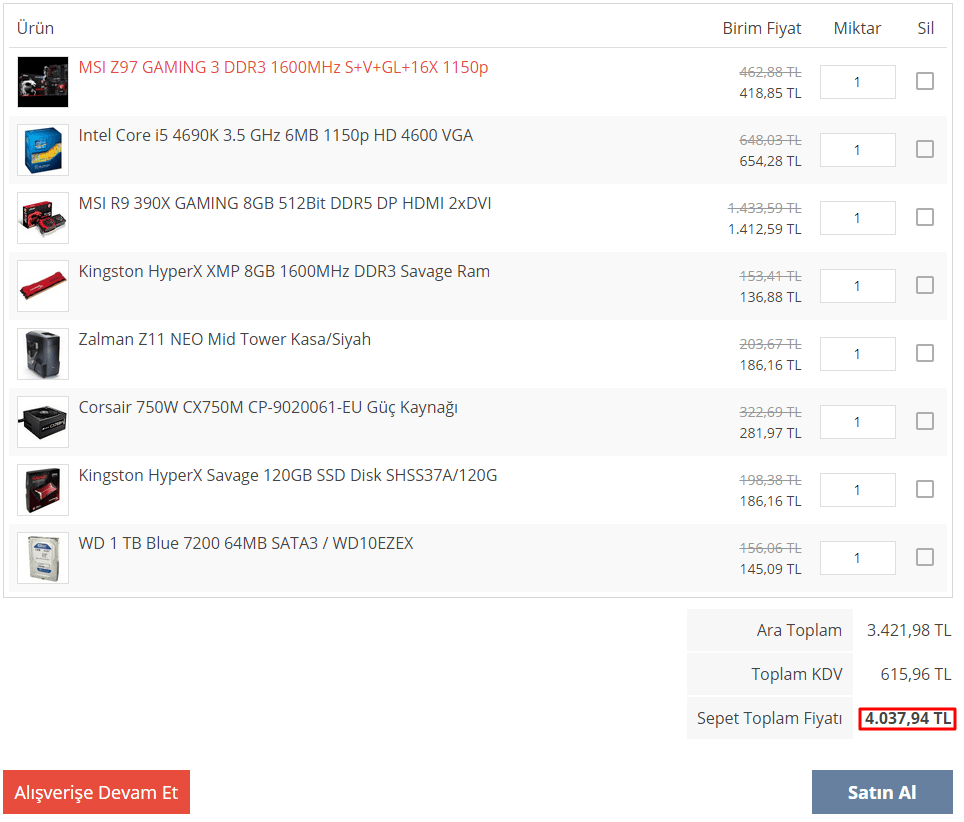964x822 pixels.
Task: Click struck-through price 1.433,59 TL
Action: [765, 208]
